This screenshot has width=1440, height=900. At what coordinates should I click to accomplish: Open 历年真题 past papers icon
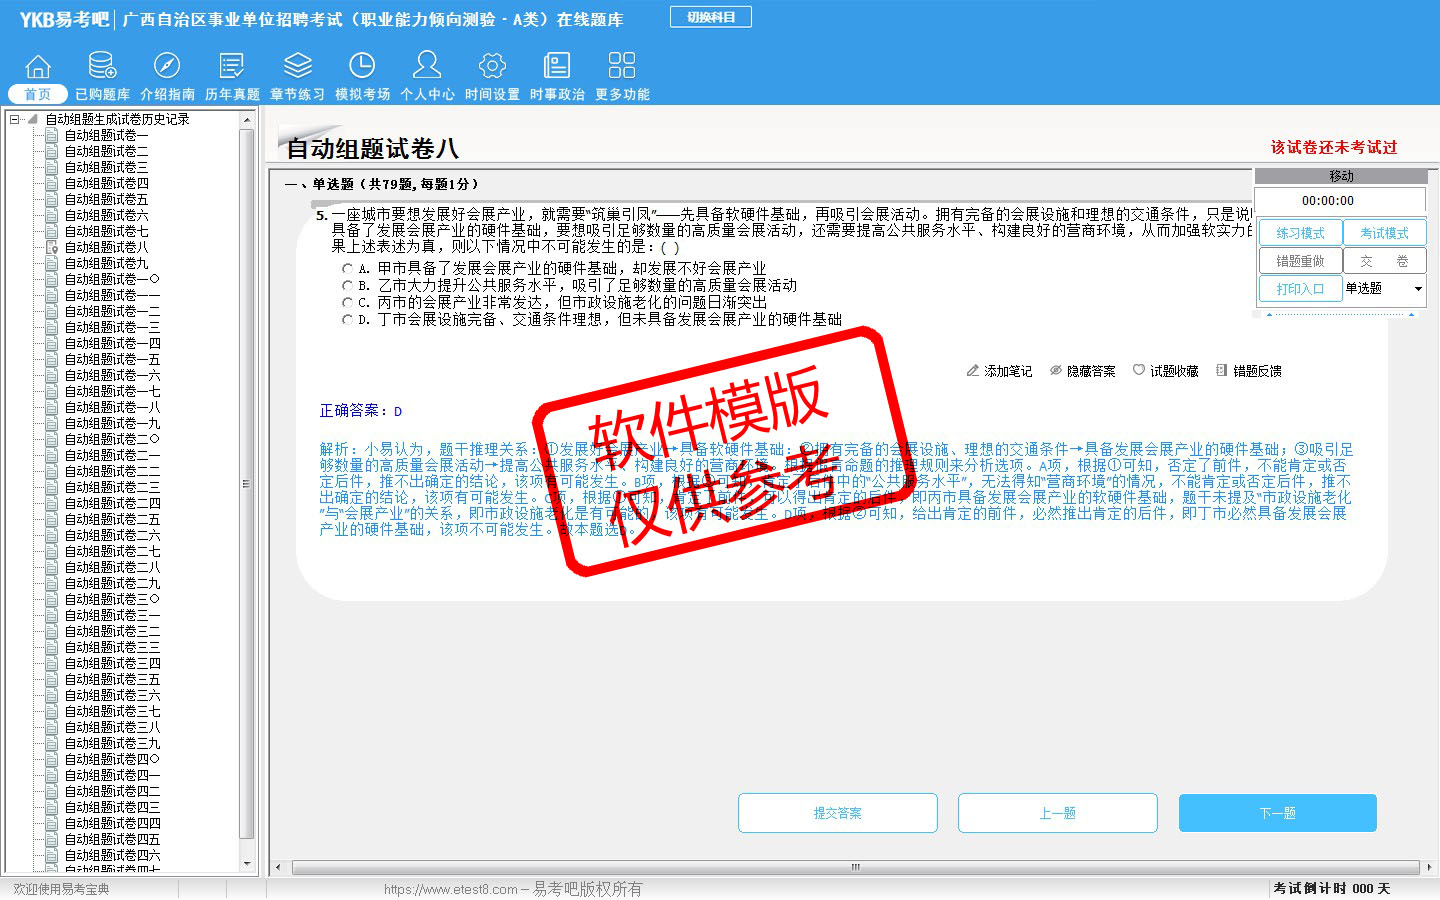(x=232, y=67)
